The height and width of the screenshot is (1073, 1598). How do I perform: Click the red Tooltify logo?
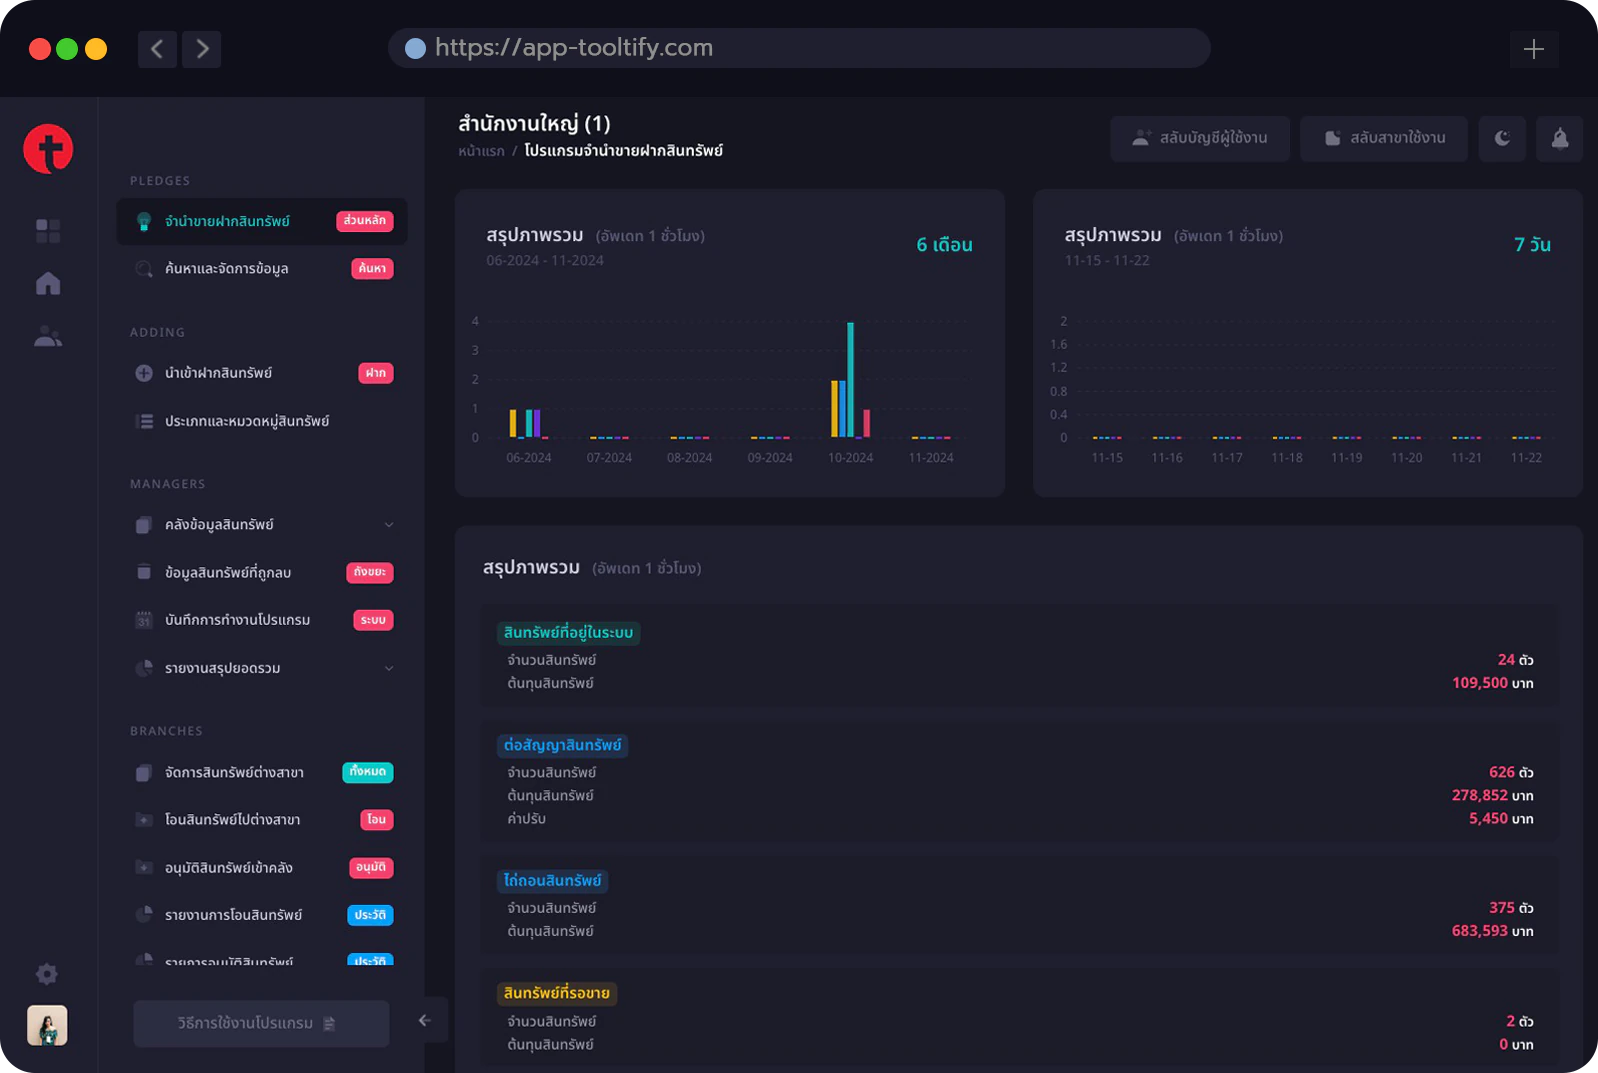pos(48,149)
